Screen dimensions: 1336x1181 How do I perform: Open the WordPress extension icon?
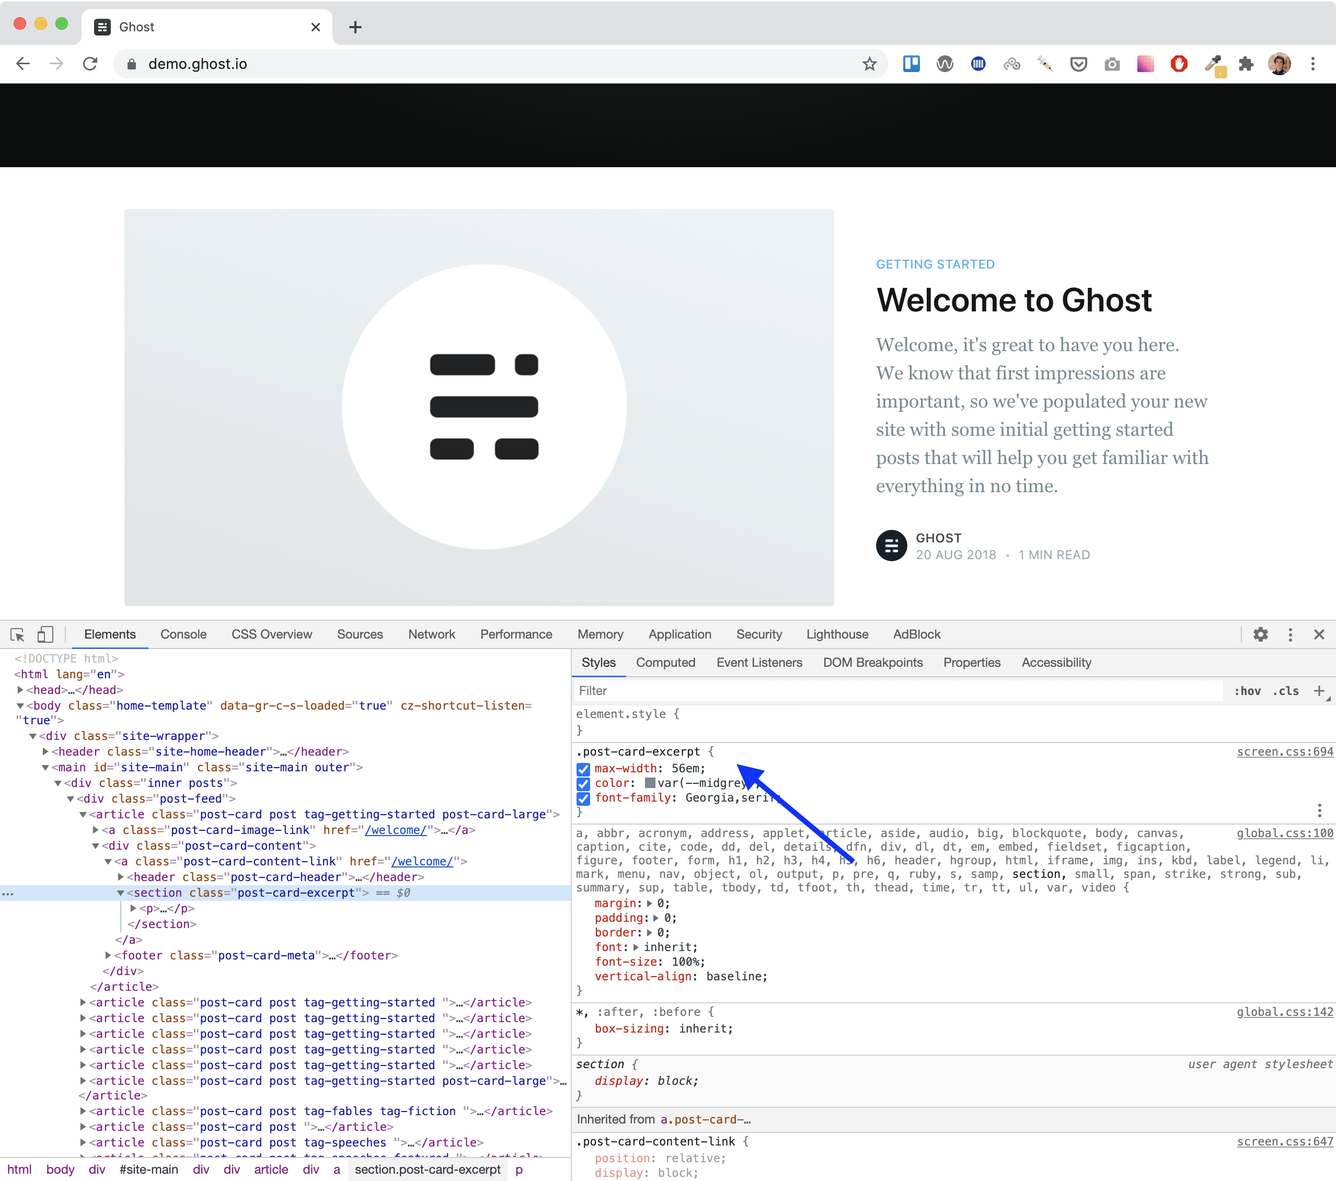(x=945, y=64)
